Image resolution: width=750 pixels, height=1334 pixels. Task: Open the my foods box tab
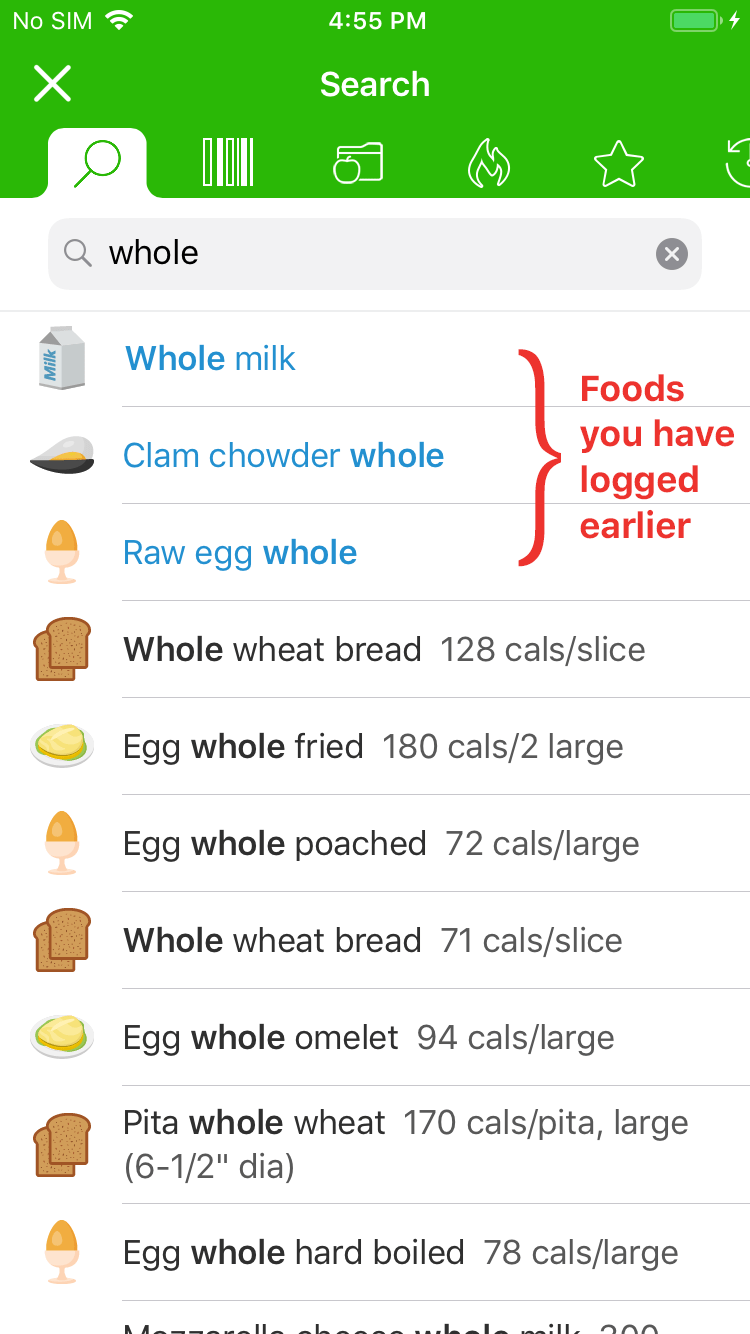(x=358, y=163)
